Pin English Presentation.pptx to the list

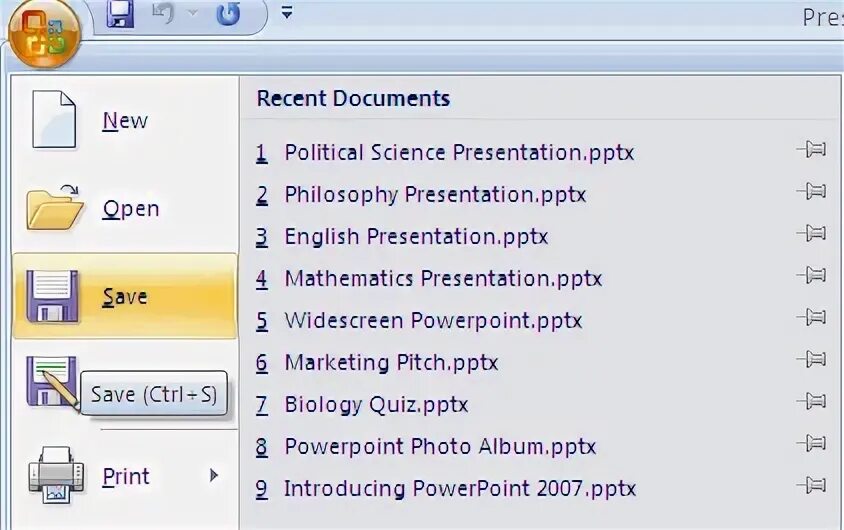(811, 232)
